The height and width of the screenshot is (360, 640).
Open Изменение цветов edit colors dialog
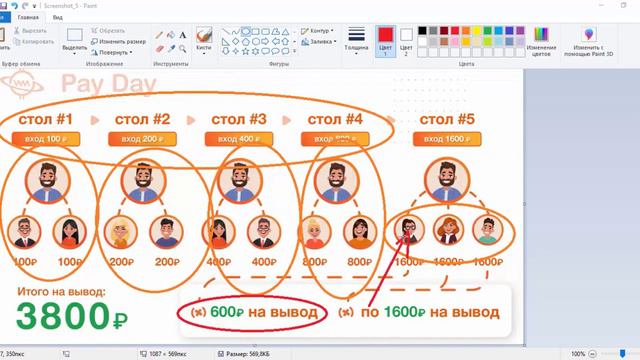coord(541,41)
